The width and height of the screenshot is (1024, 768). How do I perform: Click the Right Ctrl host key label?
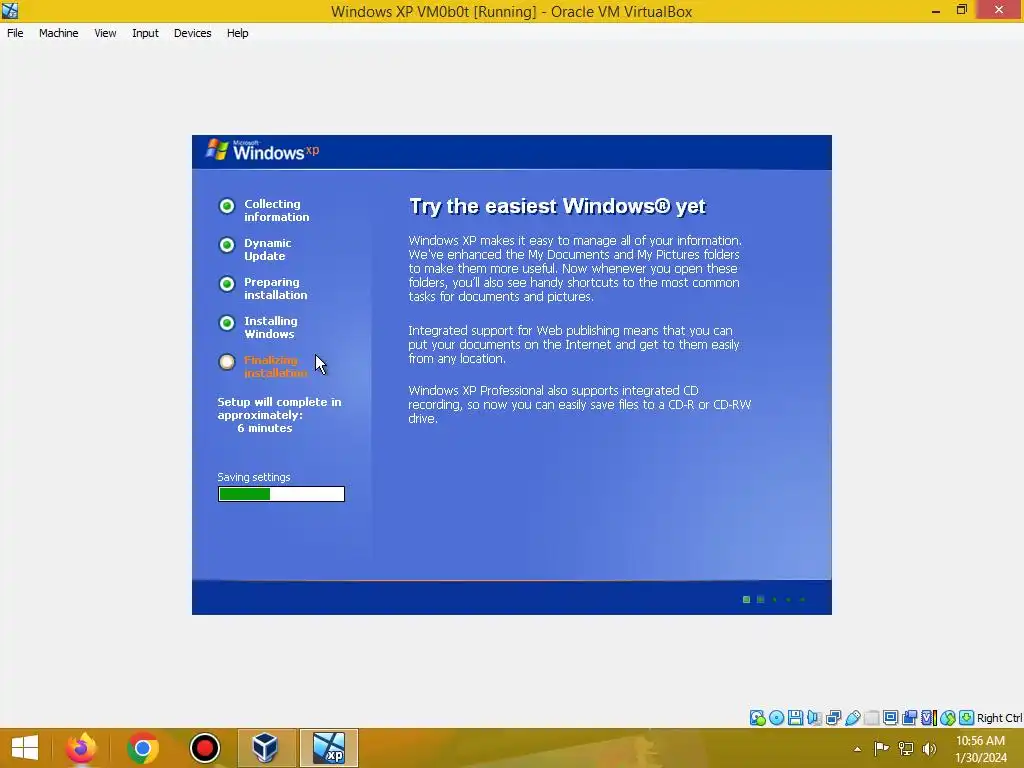tap(999, 718)
